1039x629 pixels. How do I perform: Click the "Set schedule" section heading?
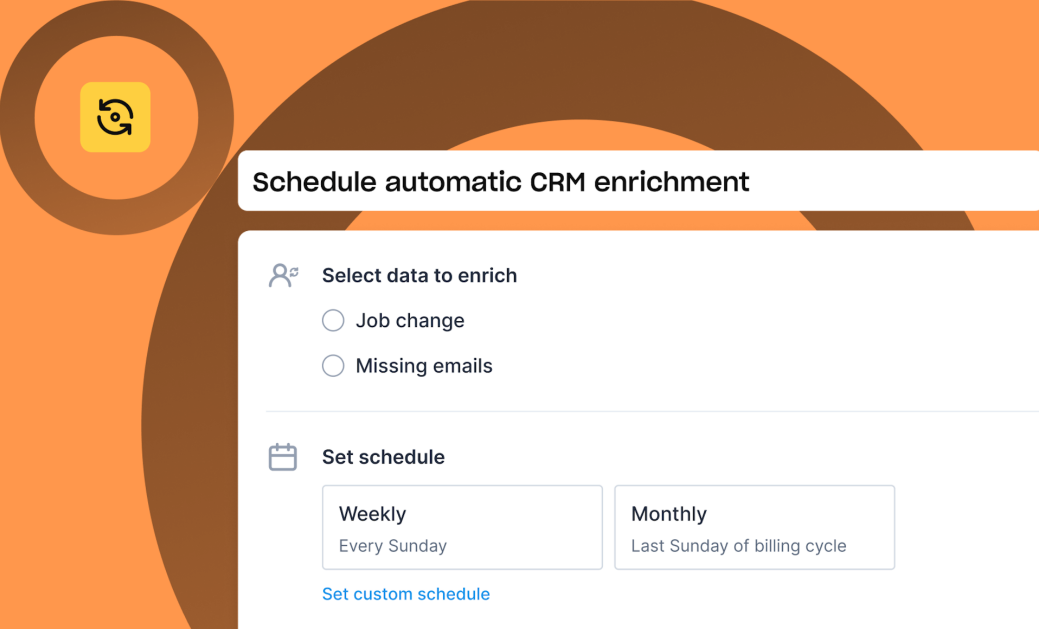pyautogui.click(x=383, y=457)
